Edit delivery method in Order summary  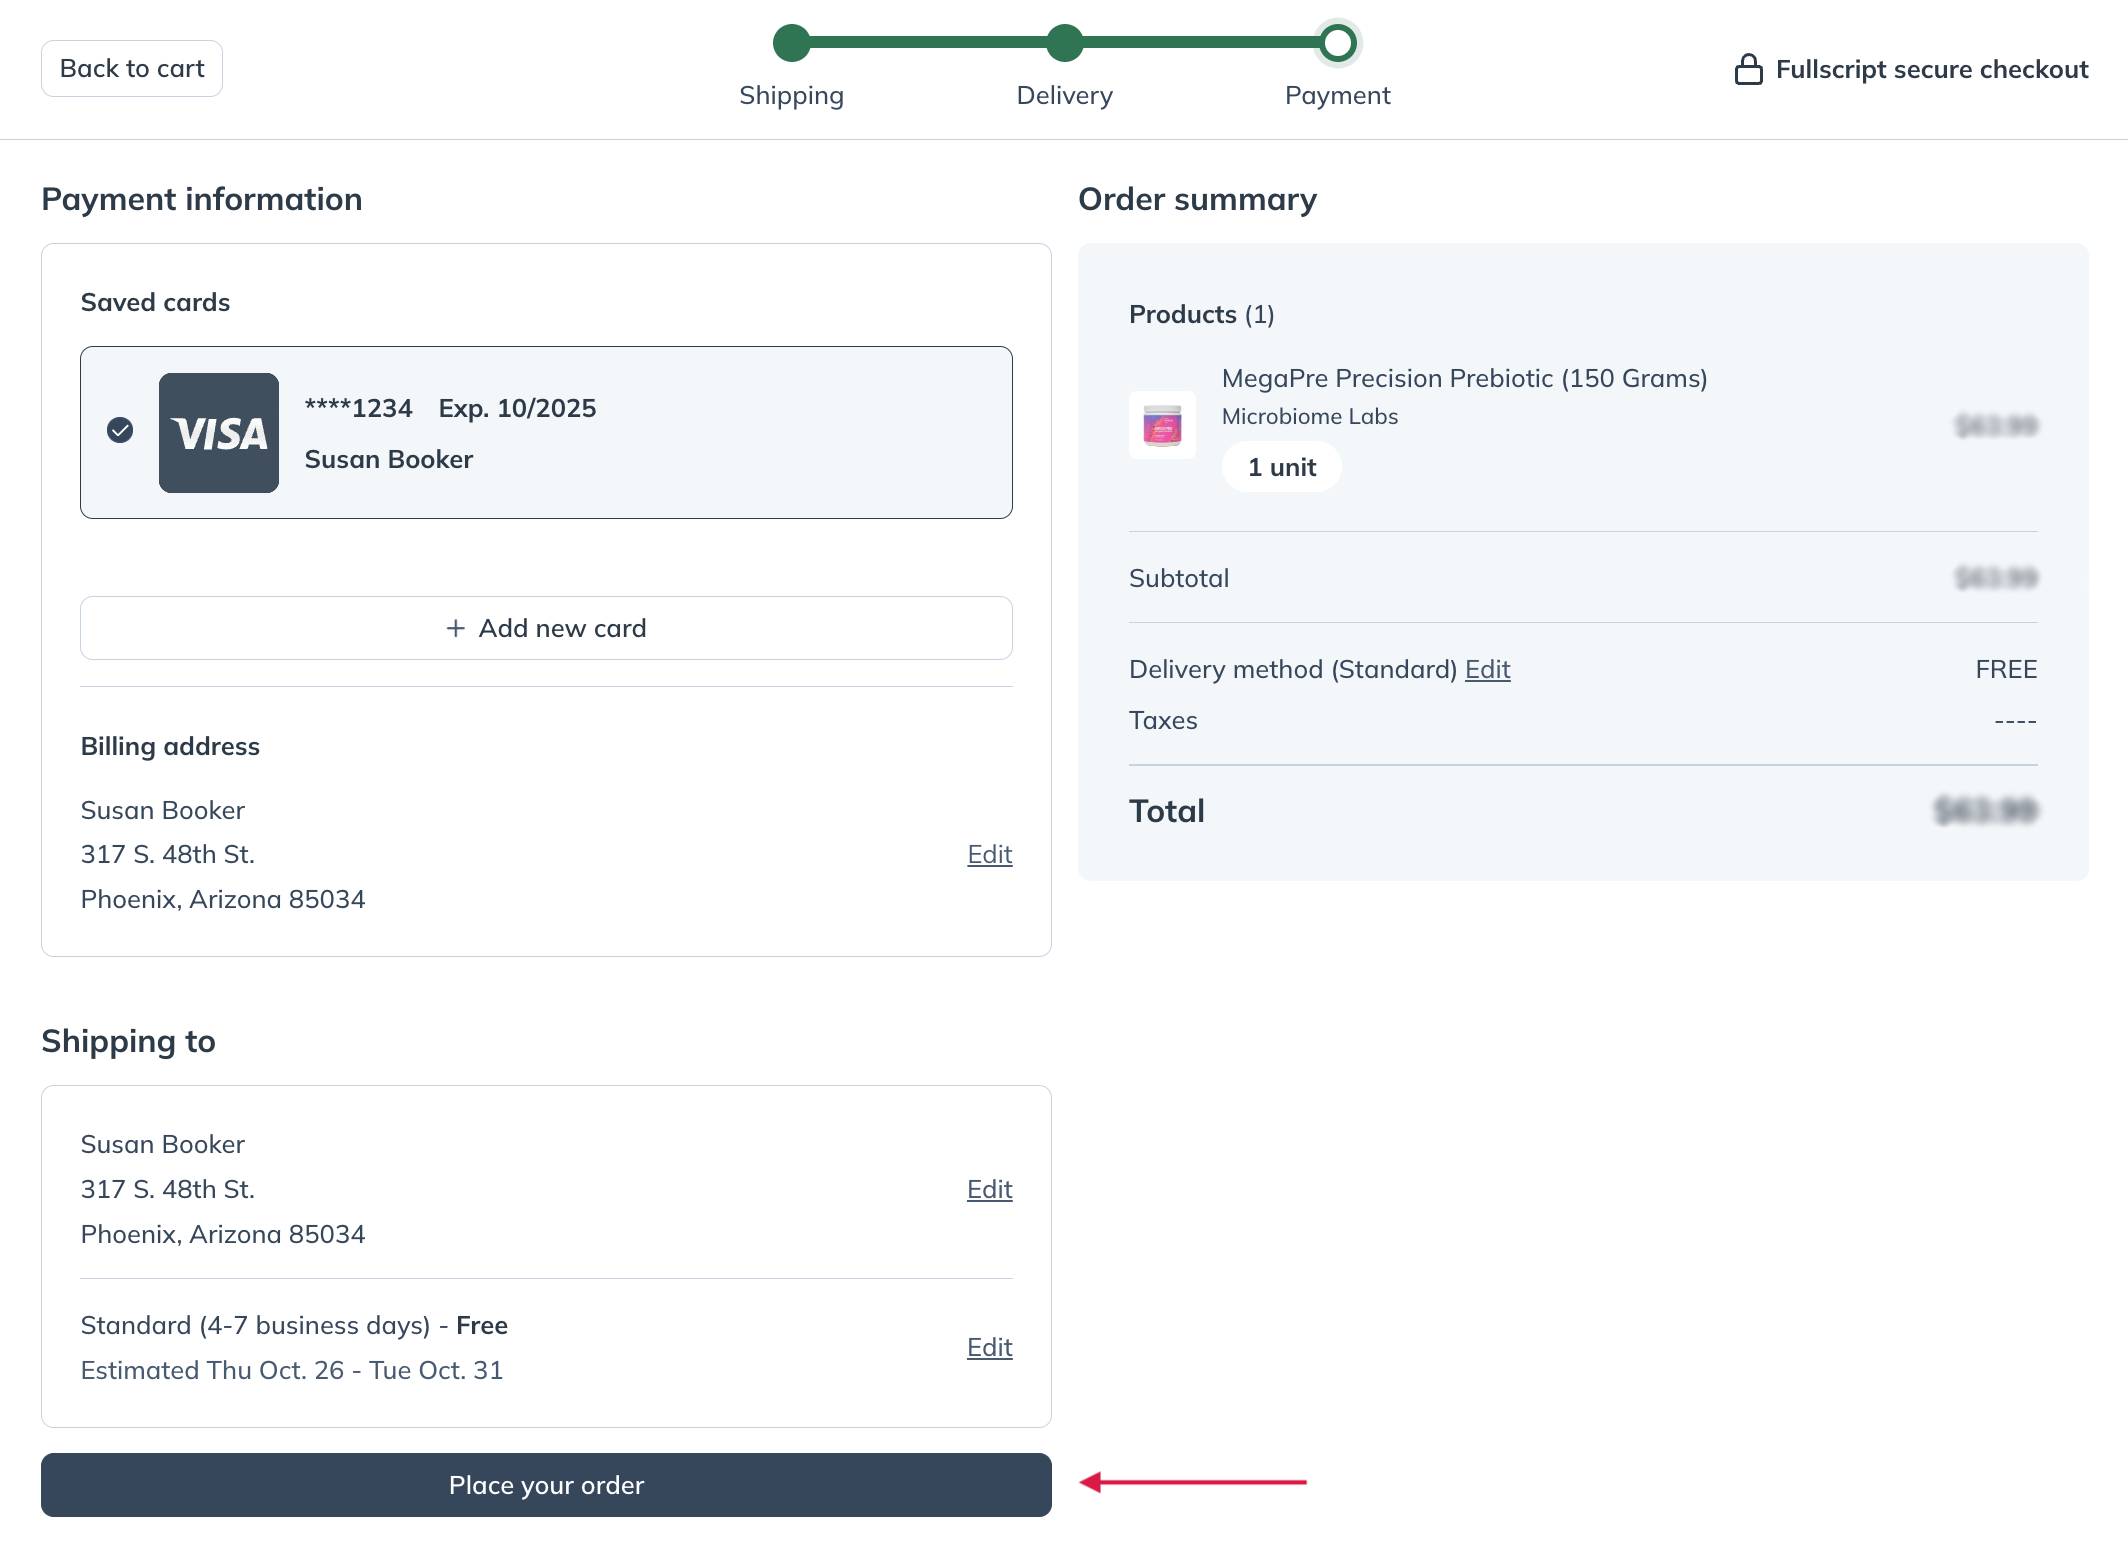(1487, 670)
